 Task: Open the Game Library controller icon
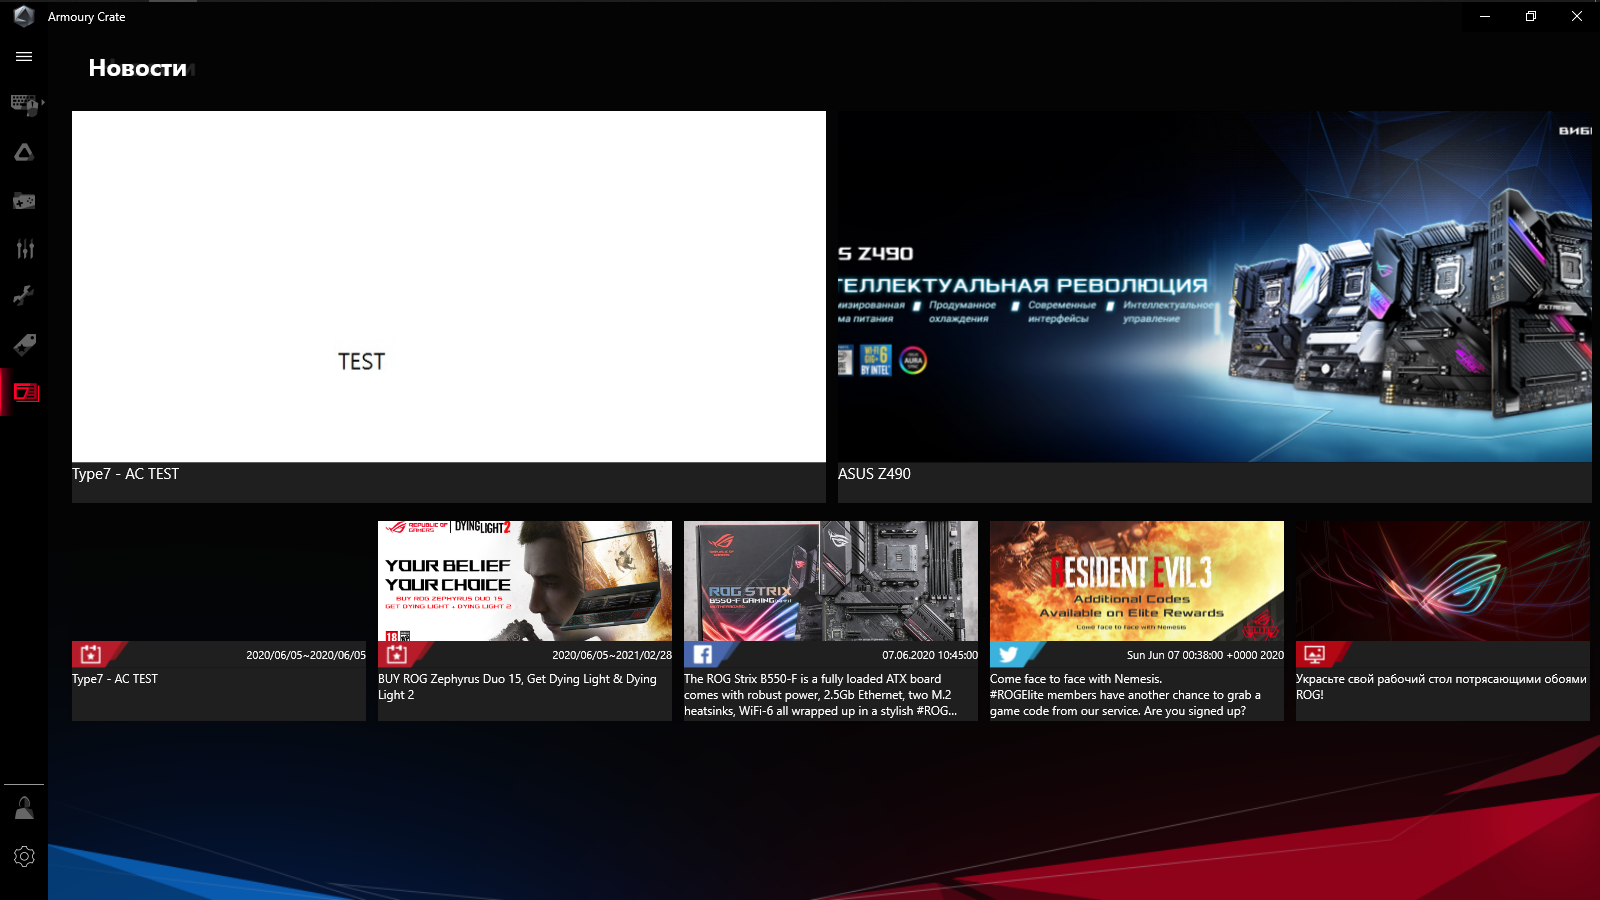[x=24, y=201]
